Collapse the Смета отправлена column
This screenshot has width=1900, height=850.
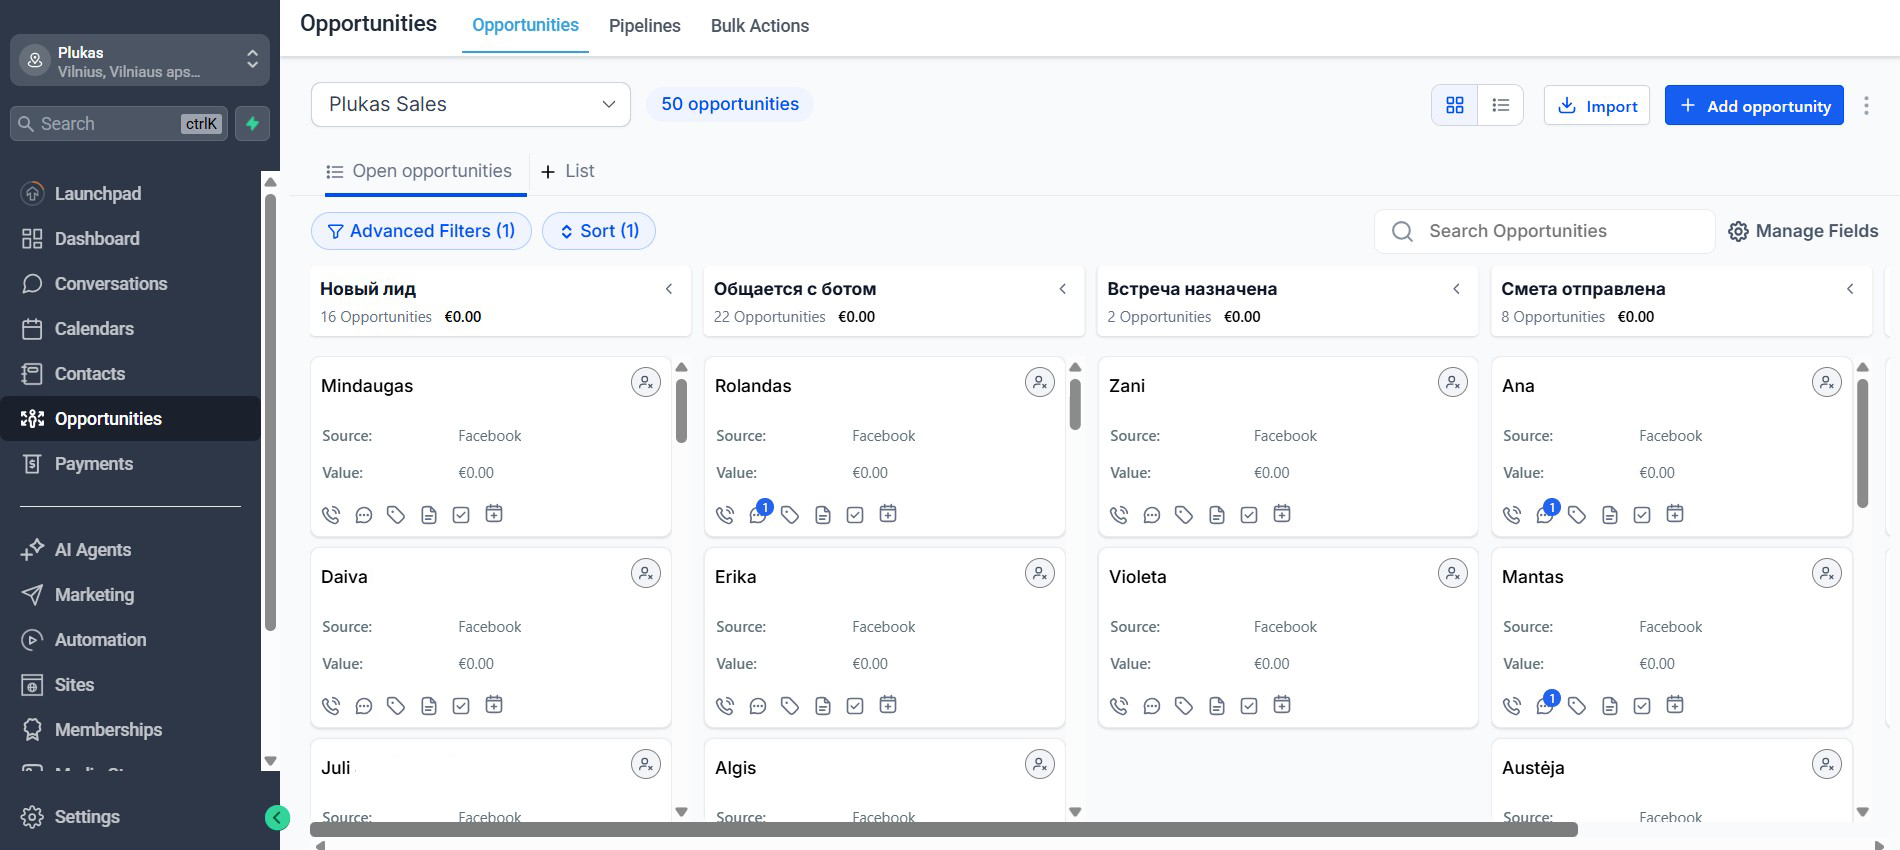pos(1850,289)
